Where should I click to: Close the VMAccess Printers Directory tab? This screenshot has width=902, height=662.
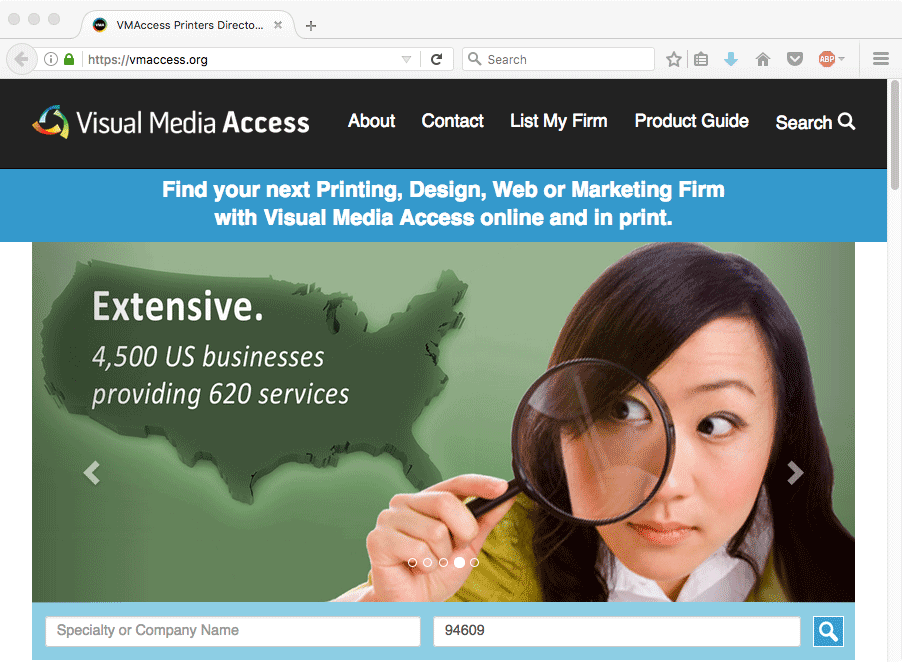pyautogui.click(x=278, y=25)
